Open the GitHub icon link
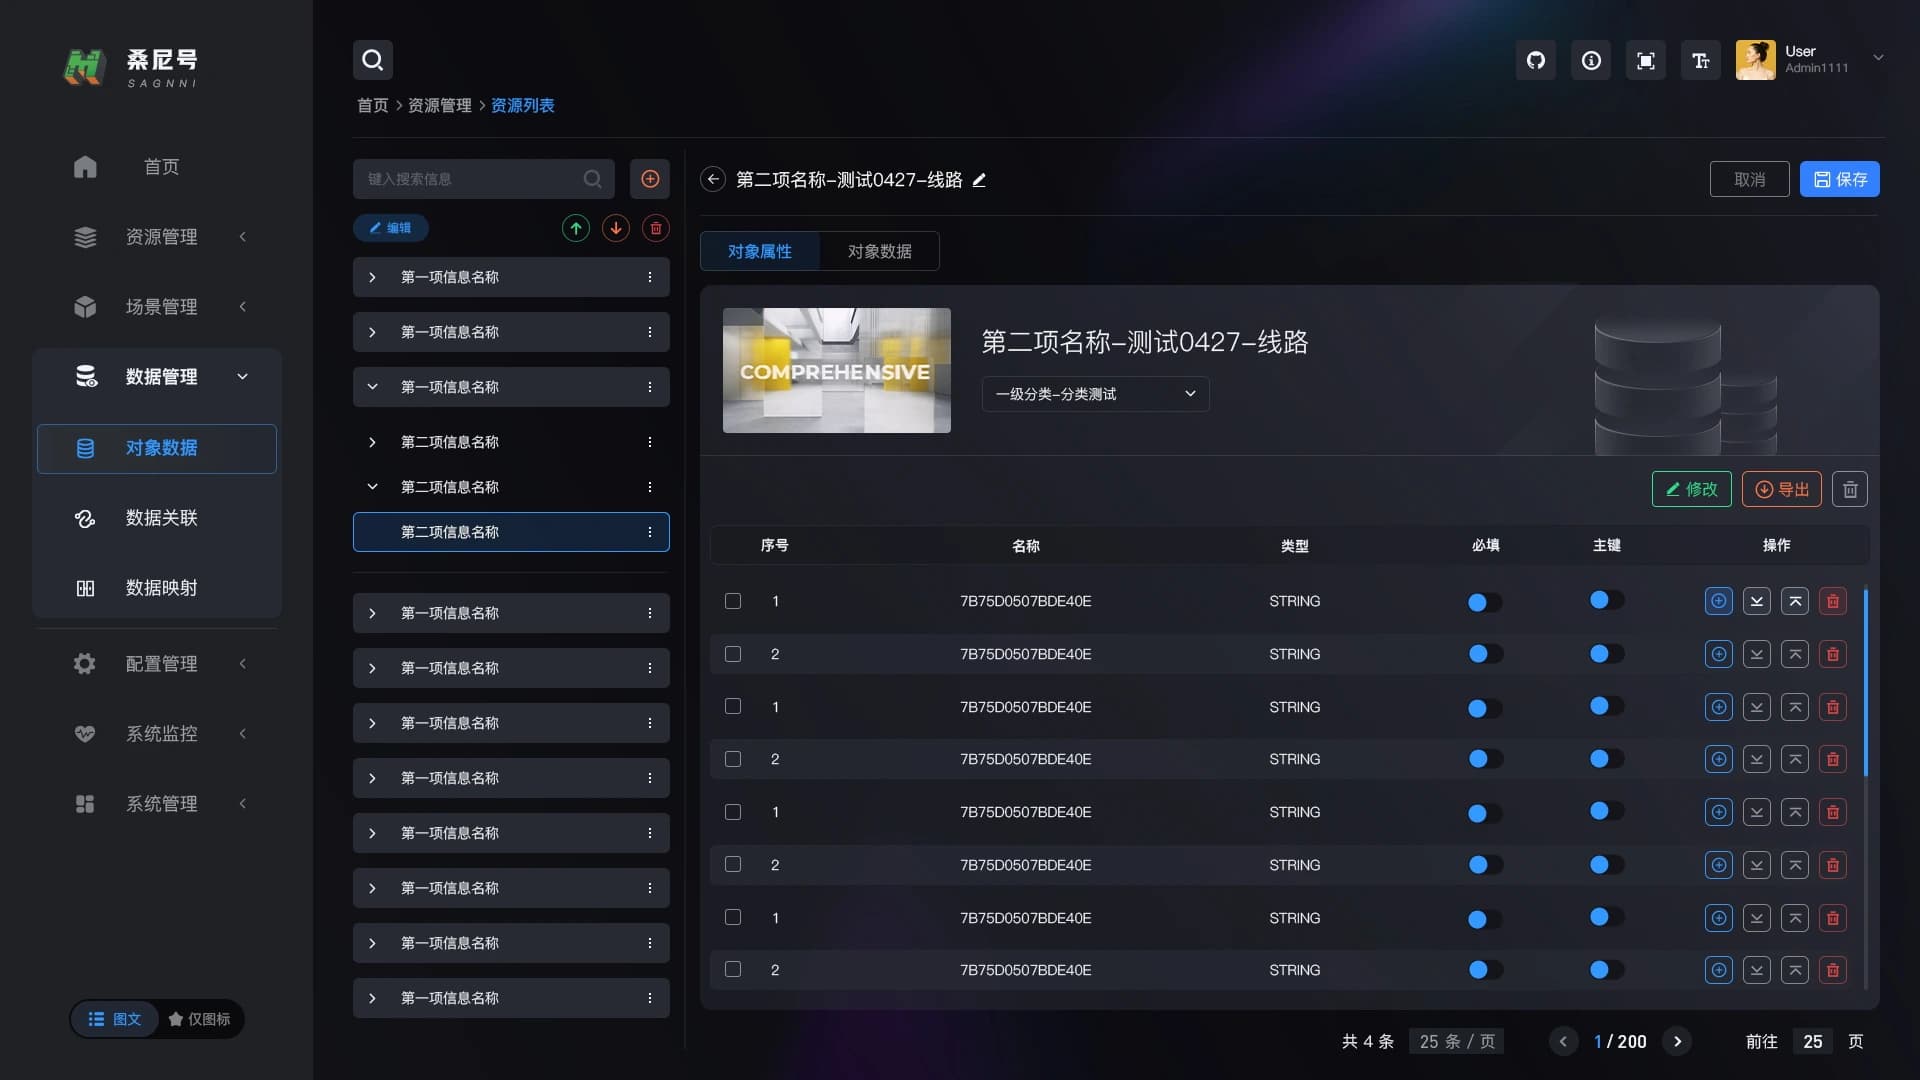The height and width of the screenshot is (1080, 1920). 1536,61
